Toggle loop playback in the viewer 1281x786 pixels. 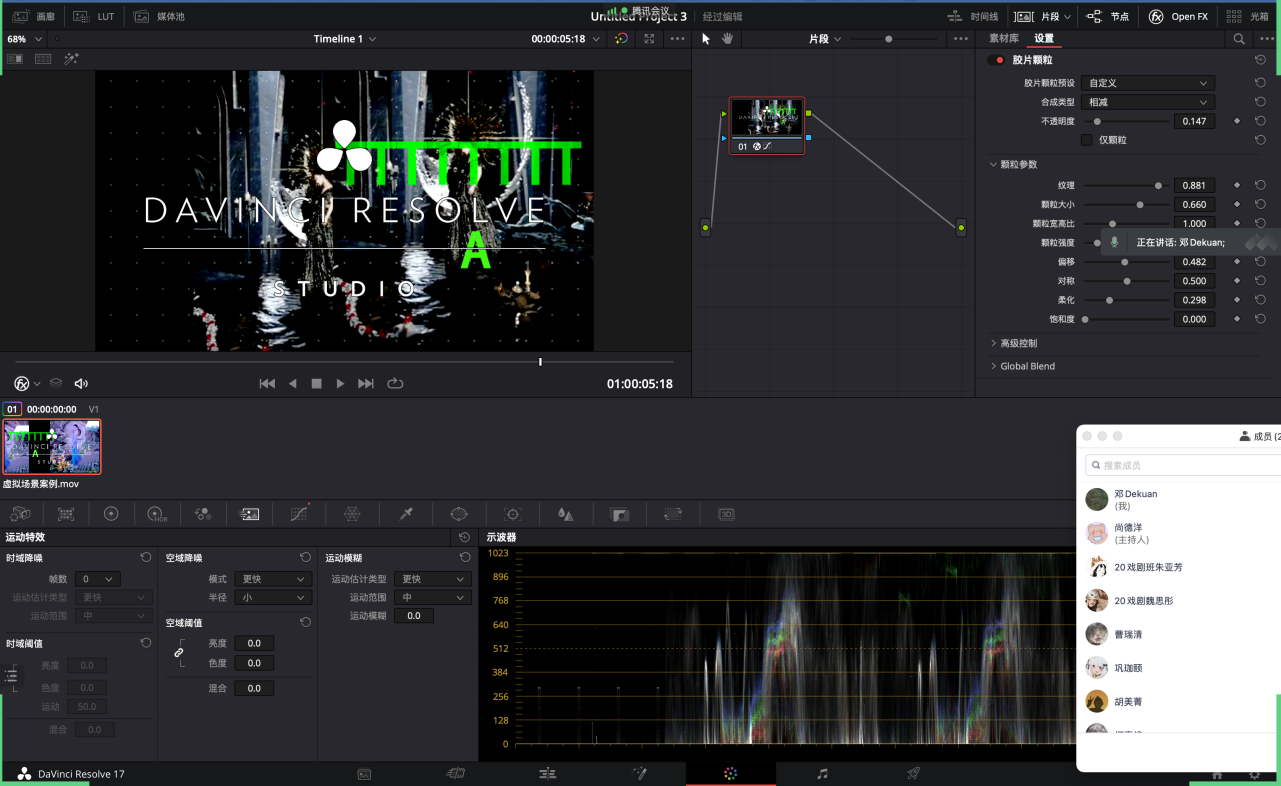point(395,384)
